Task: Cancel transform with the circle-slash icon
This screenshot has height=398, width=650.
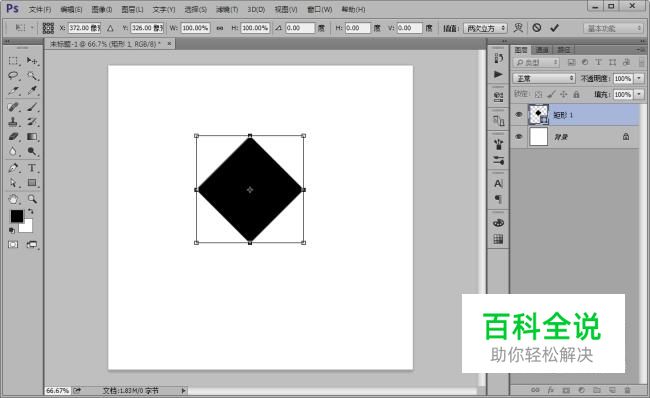Action: 537,28
